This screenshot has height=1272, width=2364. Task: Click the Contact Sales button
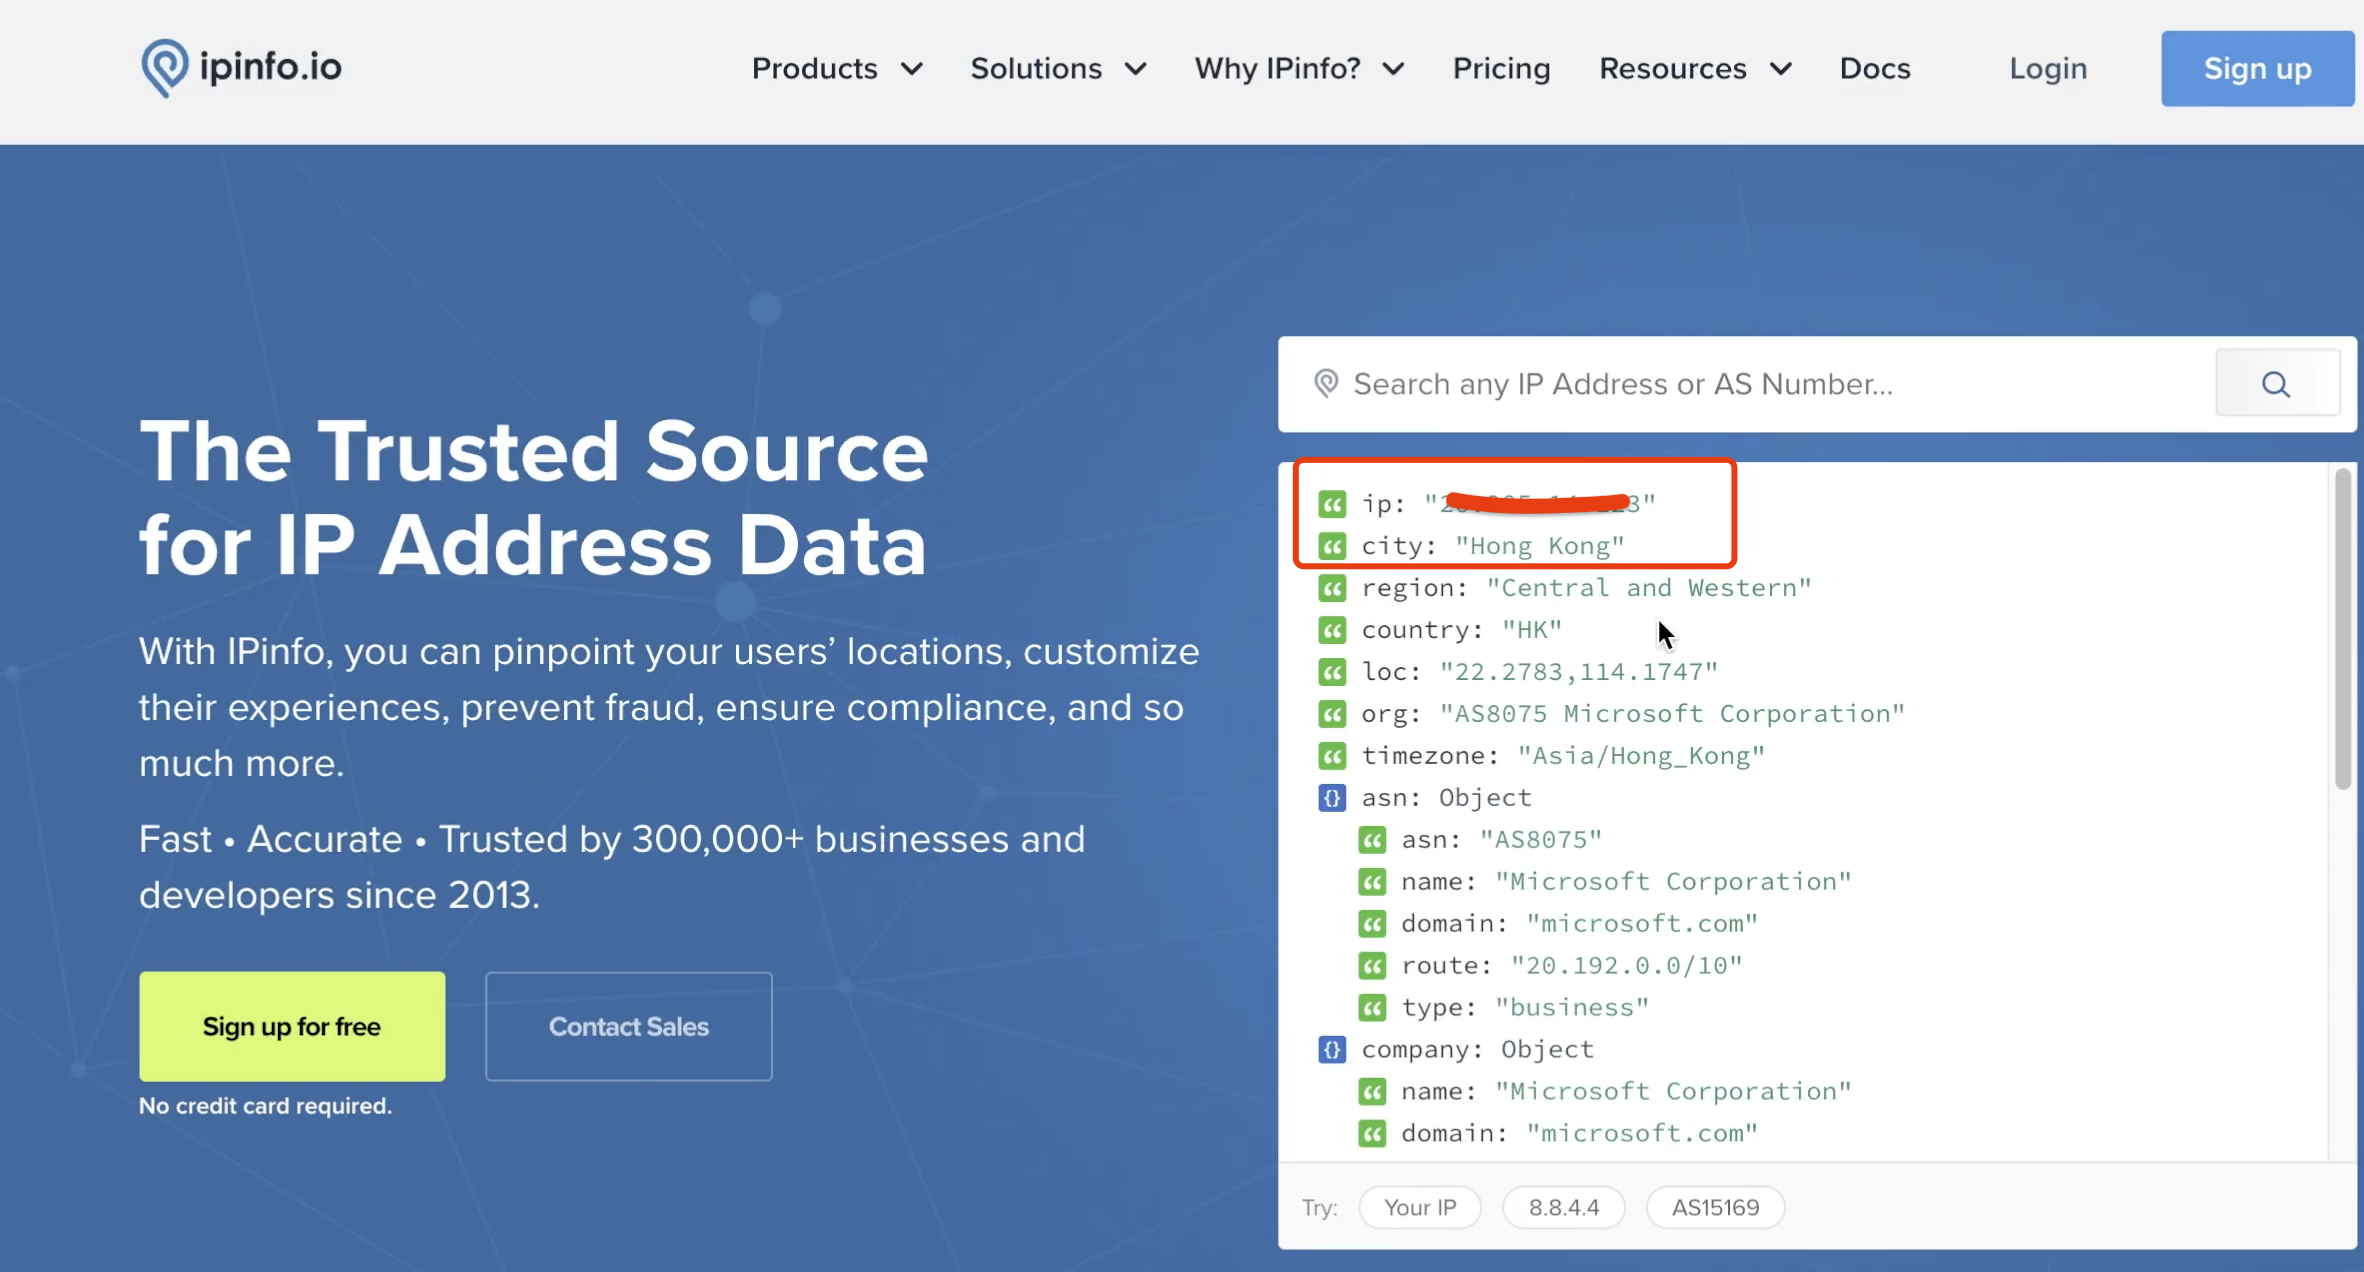628,1026
